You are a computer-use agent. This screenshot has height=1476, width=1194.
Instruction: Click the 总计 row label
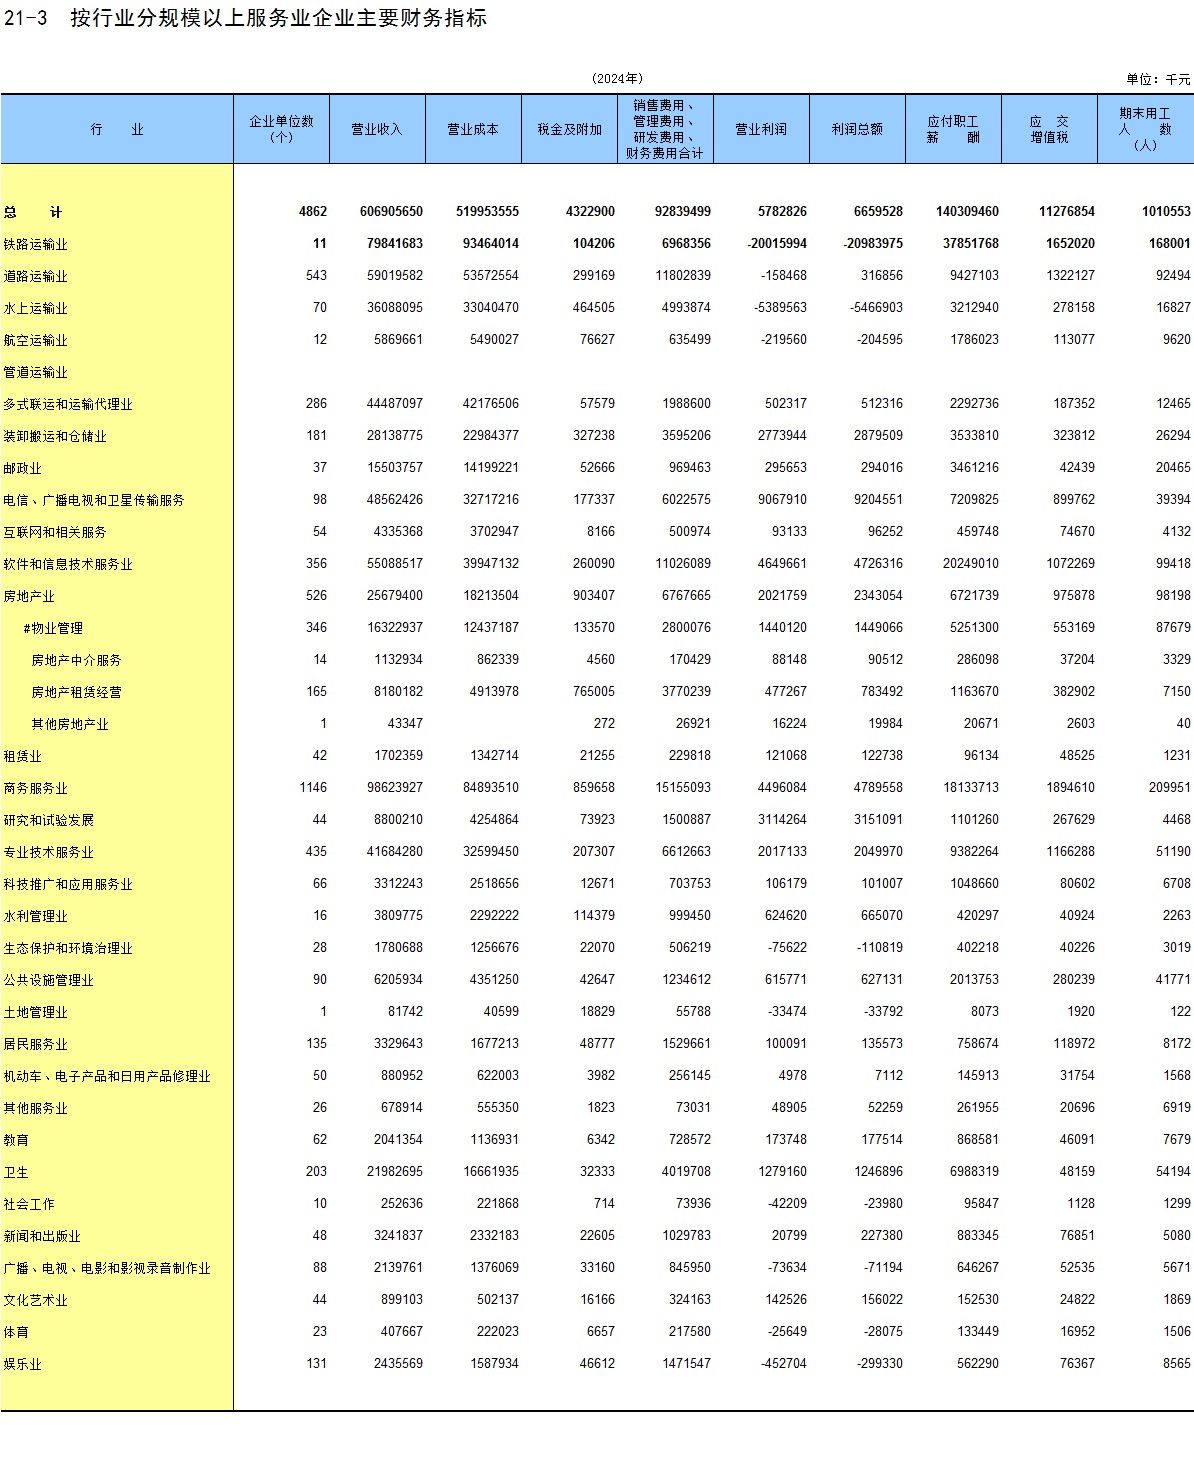click(32, 213)
